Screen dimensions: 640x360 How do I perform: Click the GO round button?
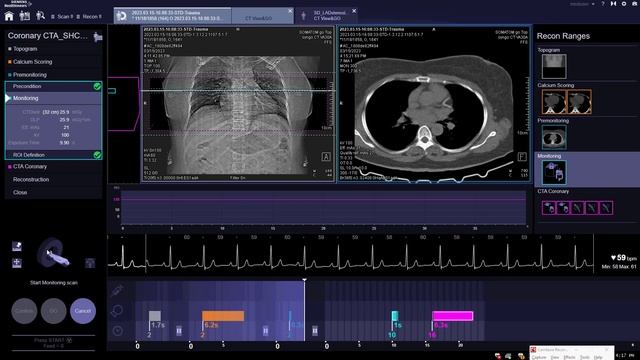53,311
